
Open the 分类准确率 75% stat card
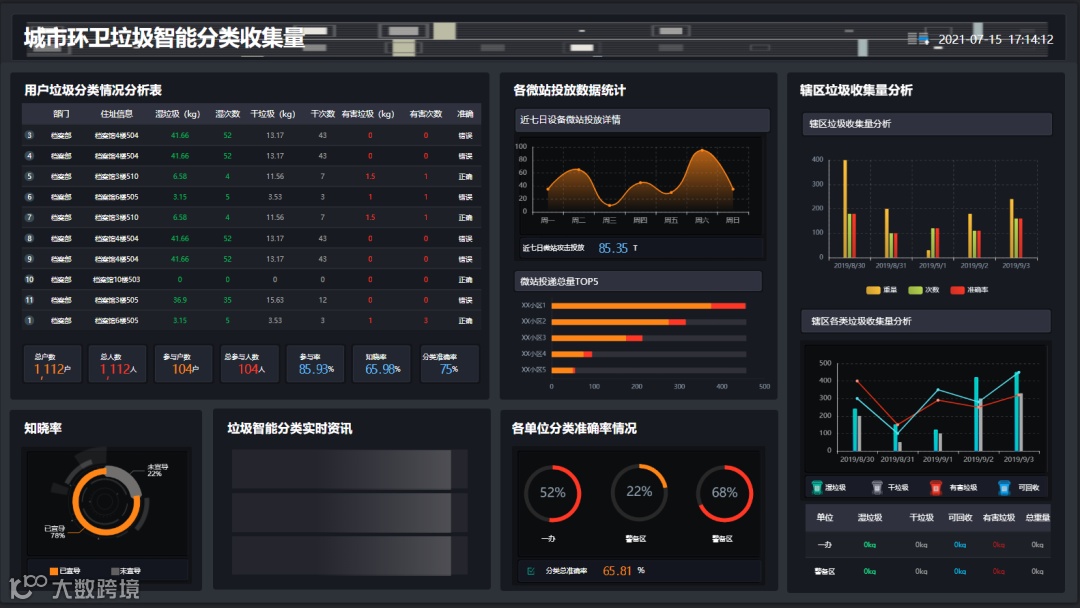point(449,364)
